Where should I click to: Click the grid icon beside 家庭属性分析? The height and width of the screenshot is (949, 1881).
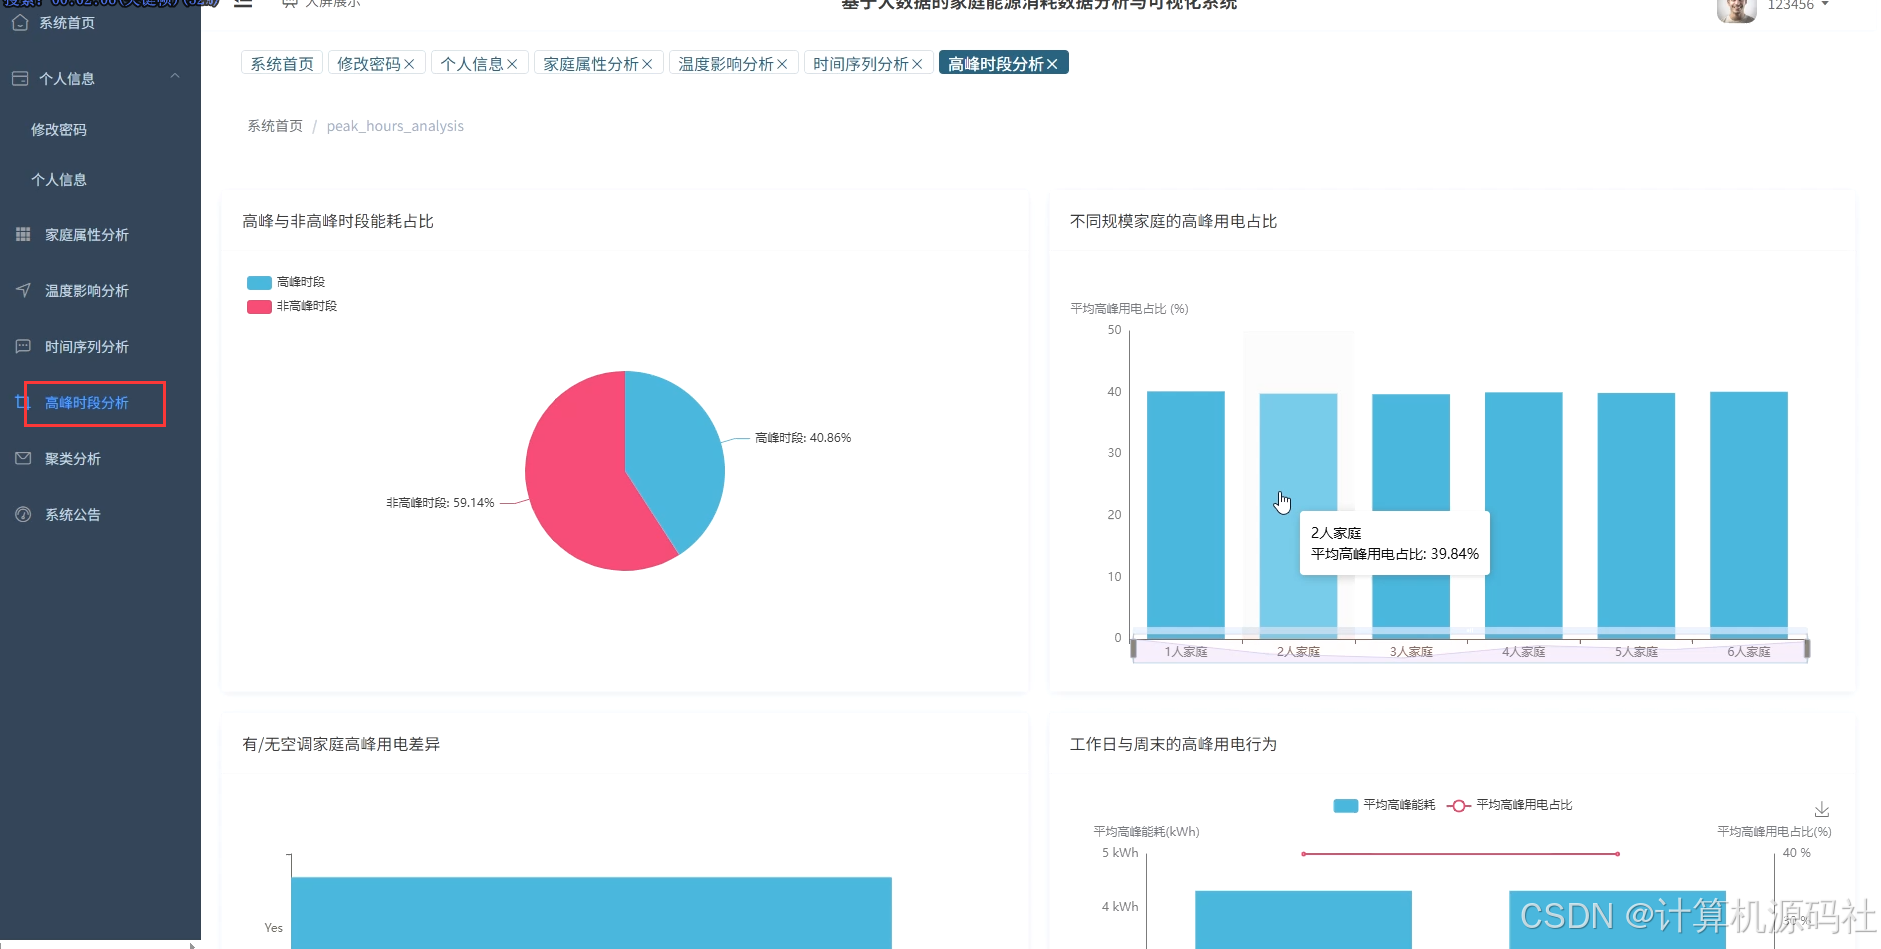pos(23,234)
